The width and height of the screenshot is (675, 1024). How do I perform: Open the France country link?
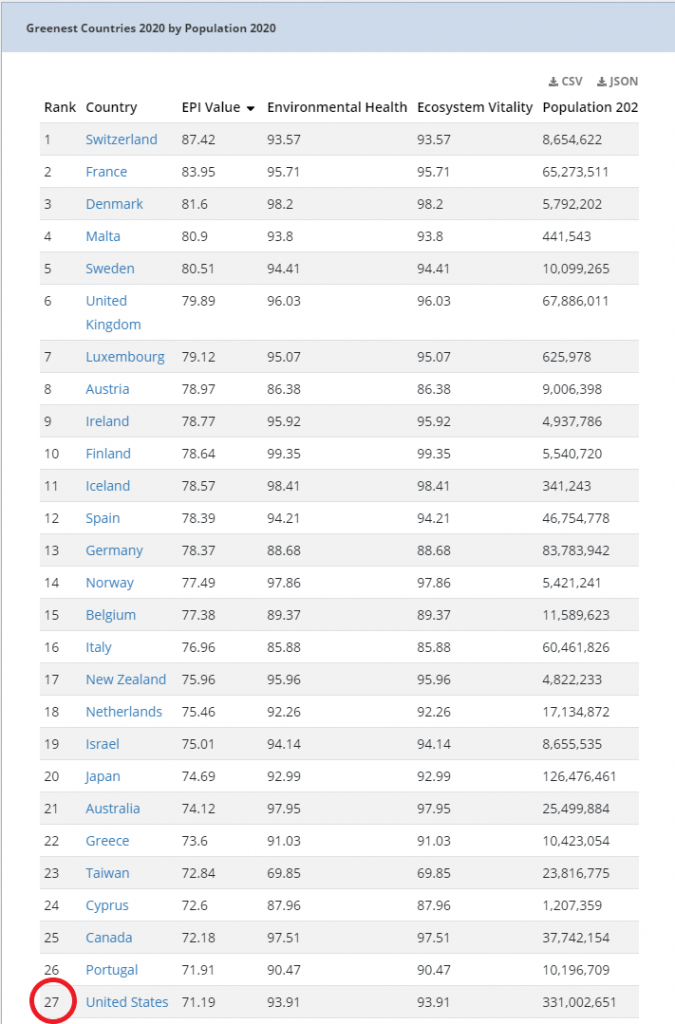[x=106, y=172]
